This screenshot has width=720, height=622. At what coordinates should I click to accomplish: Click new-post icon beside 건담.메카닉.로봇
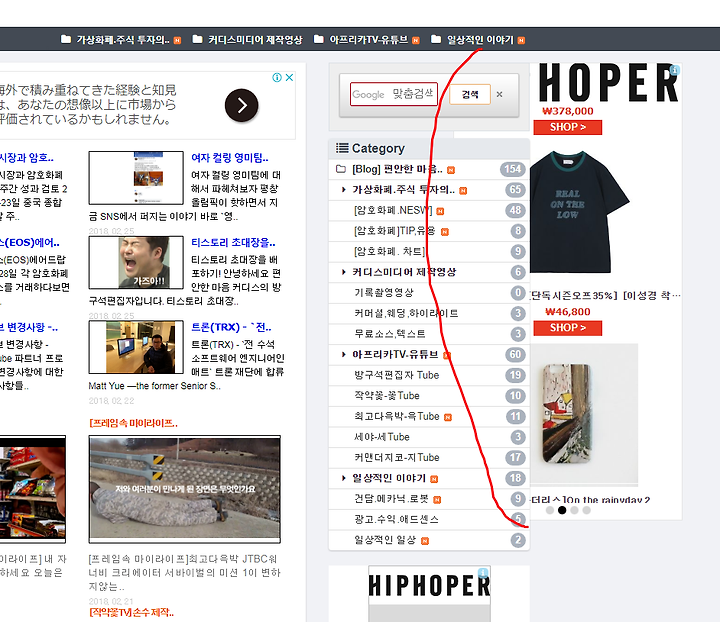pos(437,500)
